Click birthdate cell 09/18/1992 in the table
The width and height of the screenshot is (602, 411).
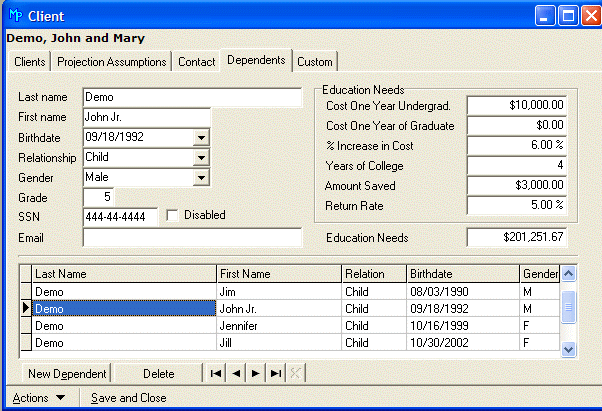point(463,309)
